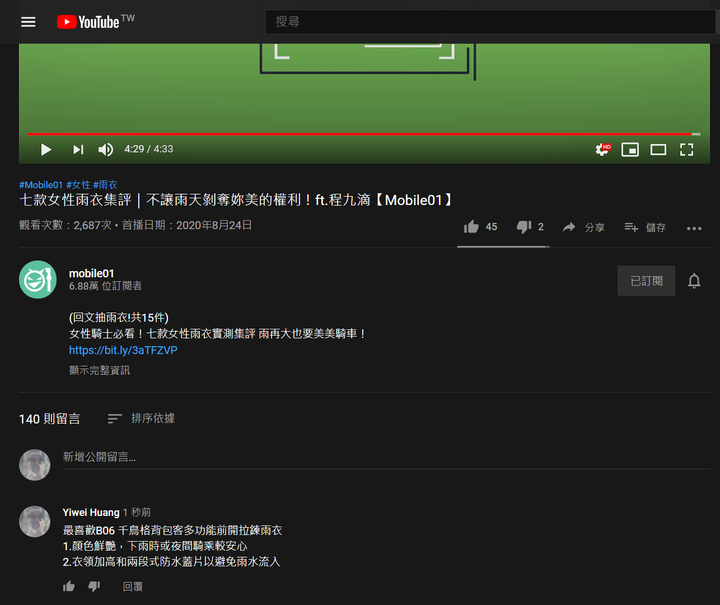Click the video title text
Viewport: 720px width, 605px height.
tap(235, 200)
